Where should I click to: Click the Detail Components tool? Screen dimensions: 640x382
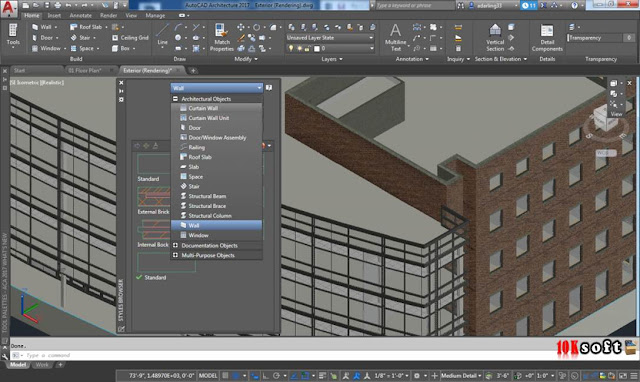point(547,37)
